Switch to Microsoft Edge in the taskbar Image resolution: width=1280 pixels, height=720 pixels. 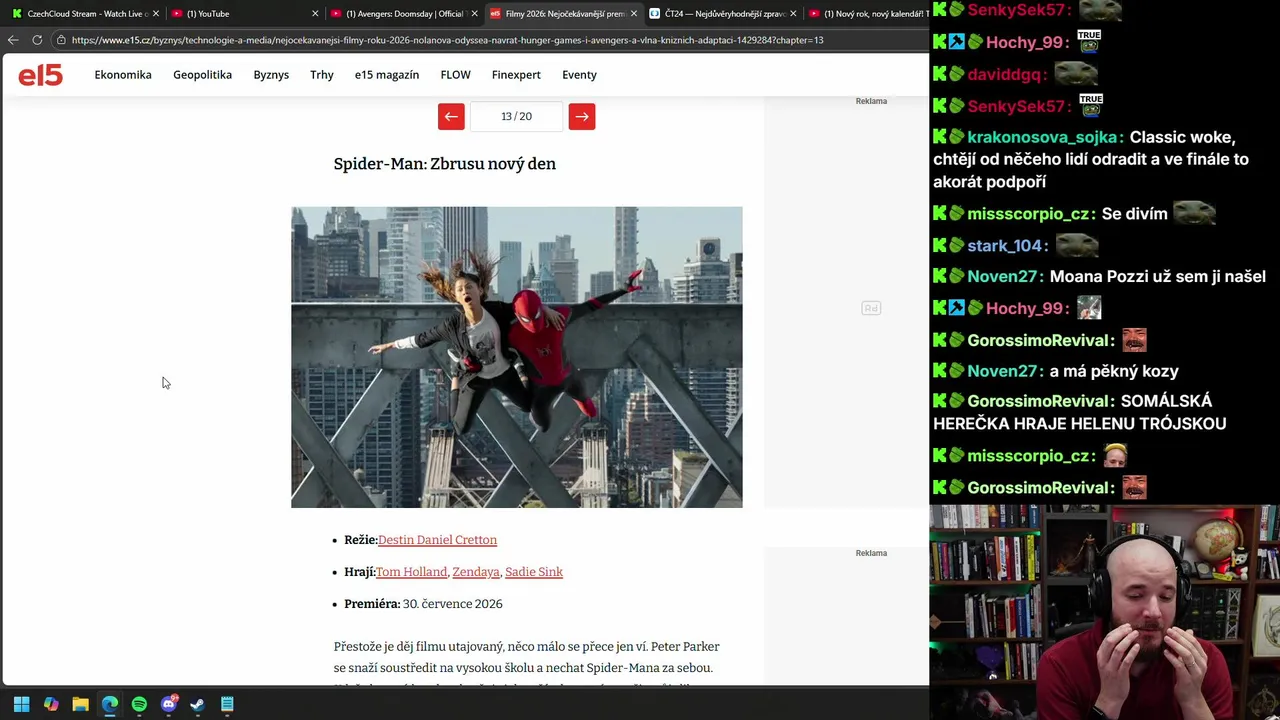pyautogui.click(x=110, y=704)
